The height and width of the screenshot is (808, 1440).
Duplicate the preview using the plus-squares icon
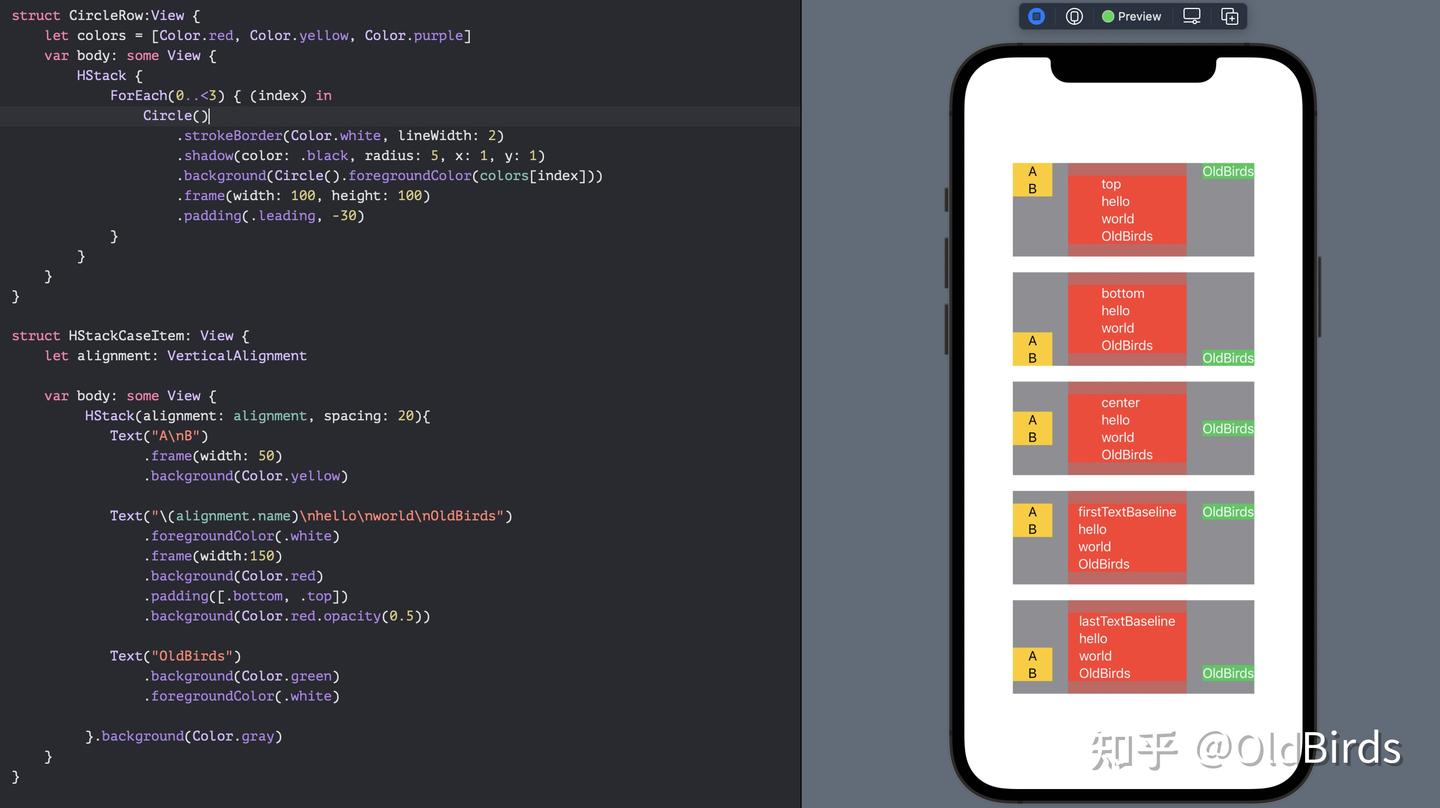[1230, 16]
